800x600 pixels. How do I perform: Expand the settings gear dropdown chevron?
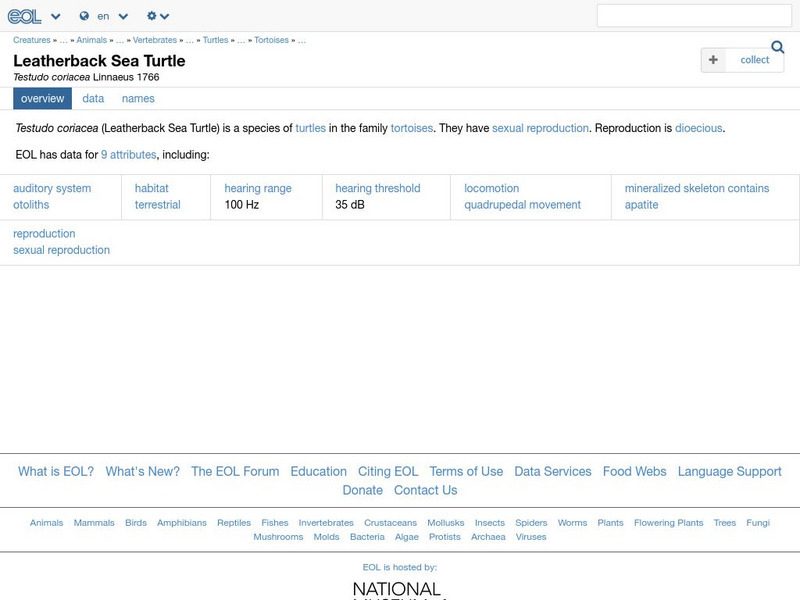click(164, 16)
